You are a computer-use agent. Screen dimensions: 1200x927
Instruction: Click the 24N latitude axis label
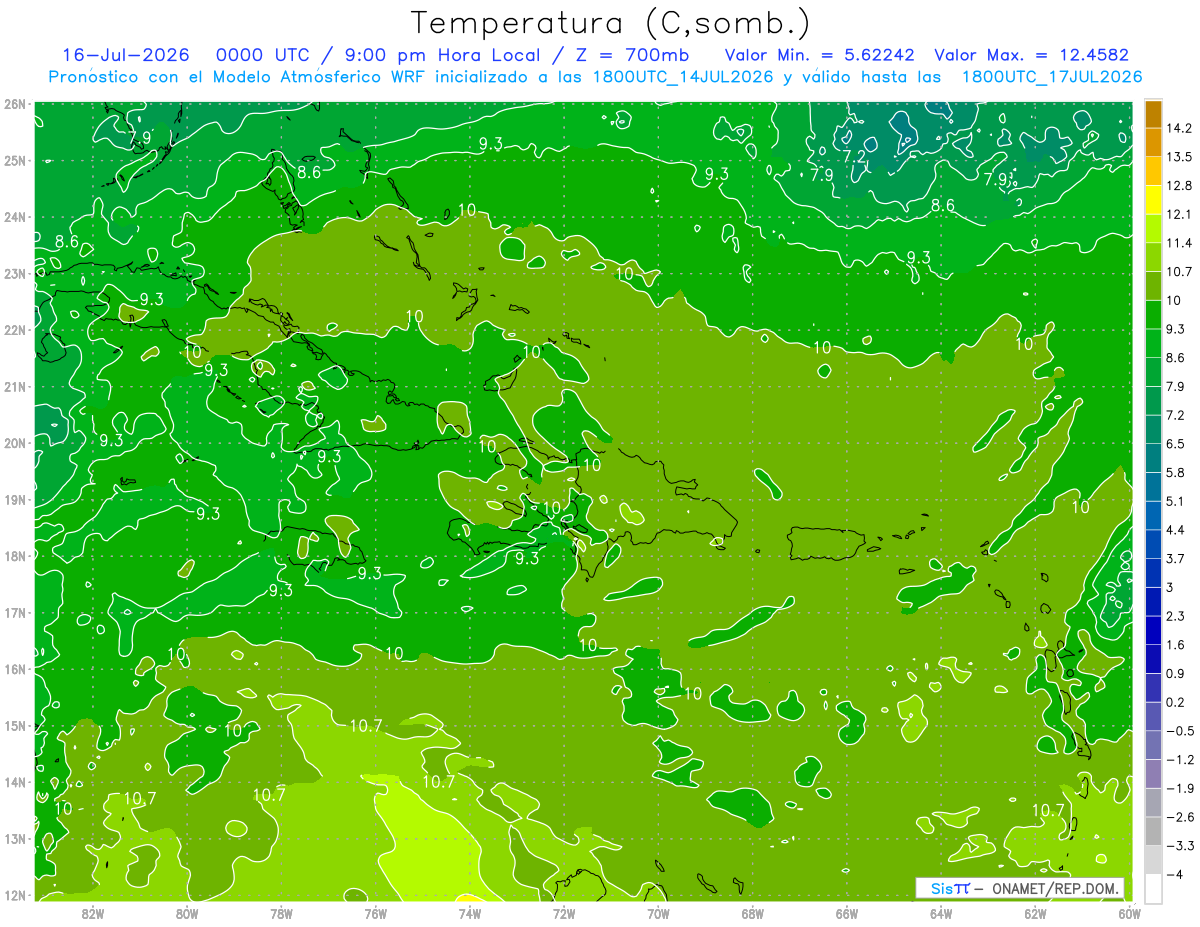tap(14, 216)
